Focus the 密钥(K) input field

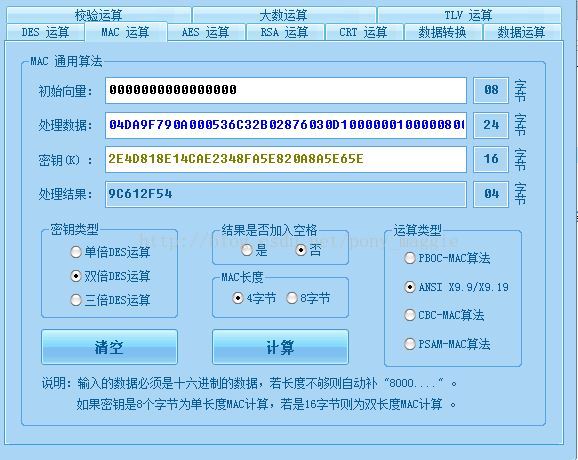click(286, 159)
